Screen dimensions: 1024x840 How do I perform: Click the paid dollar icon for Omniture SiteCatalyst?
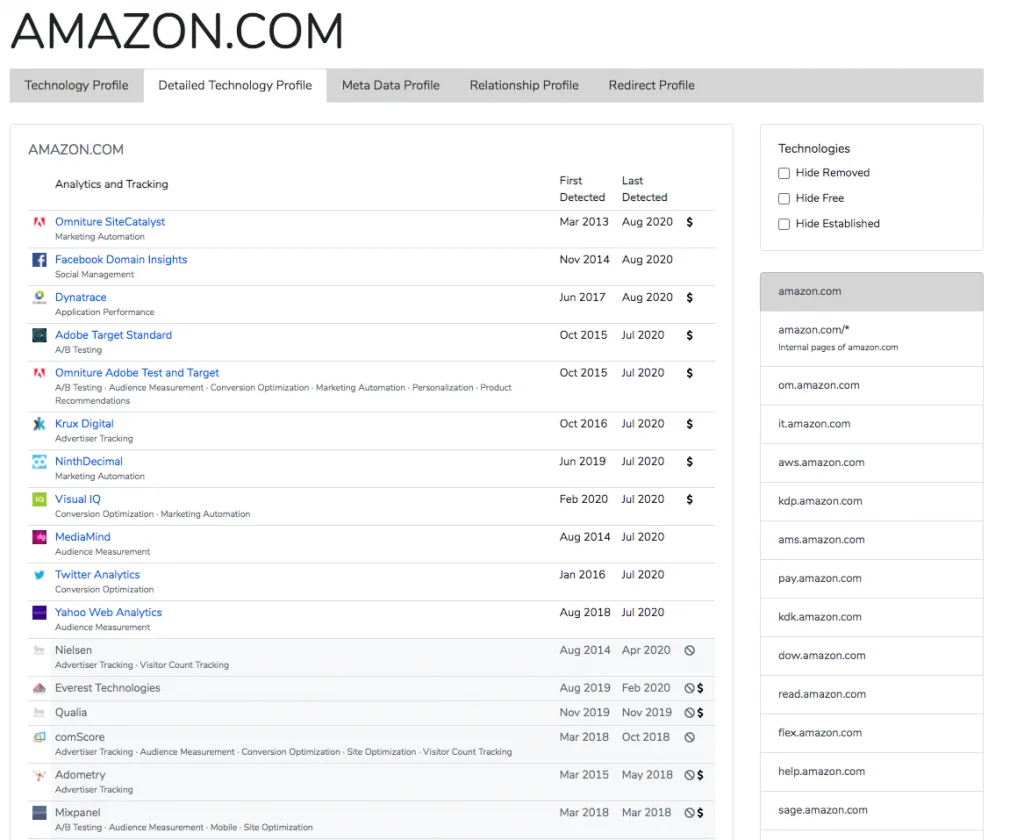[690, 222]
